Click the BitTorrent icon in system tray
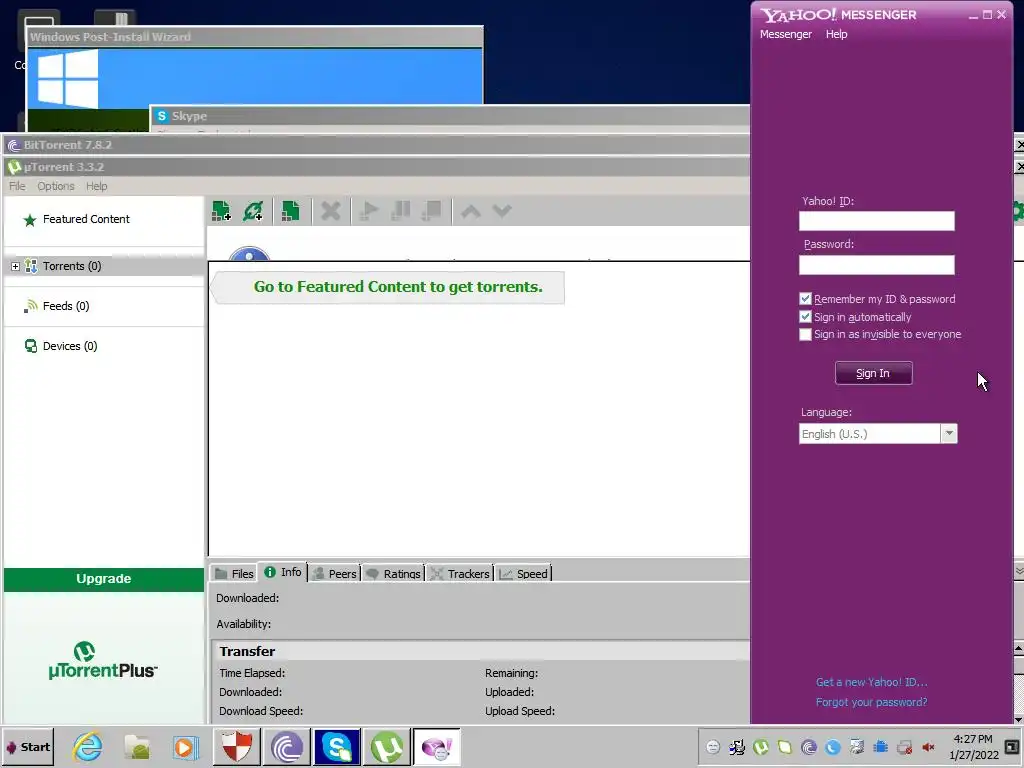 tap(808, 747)
